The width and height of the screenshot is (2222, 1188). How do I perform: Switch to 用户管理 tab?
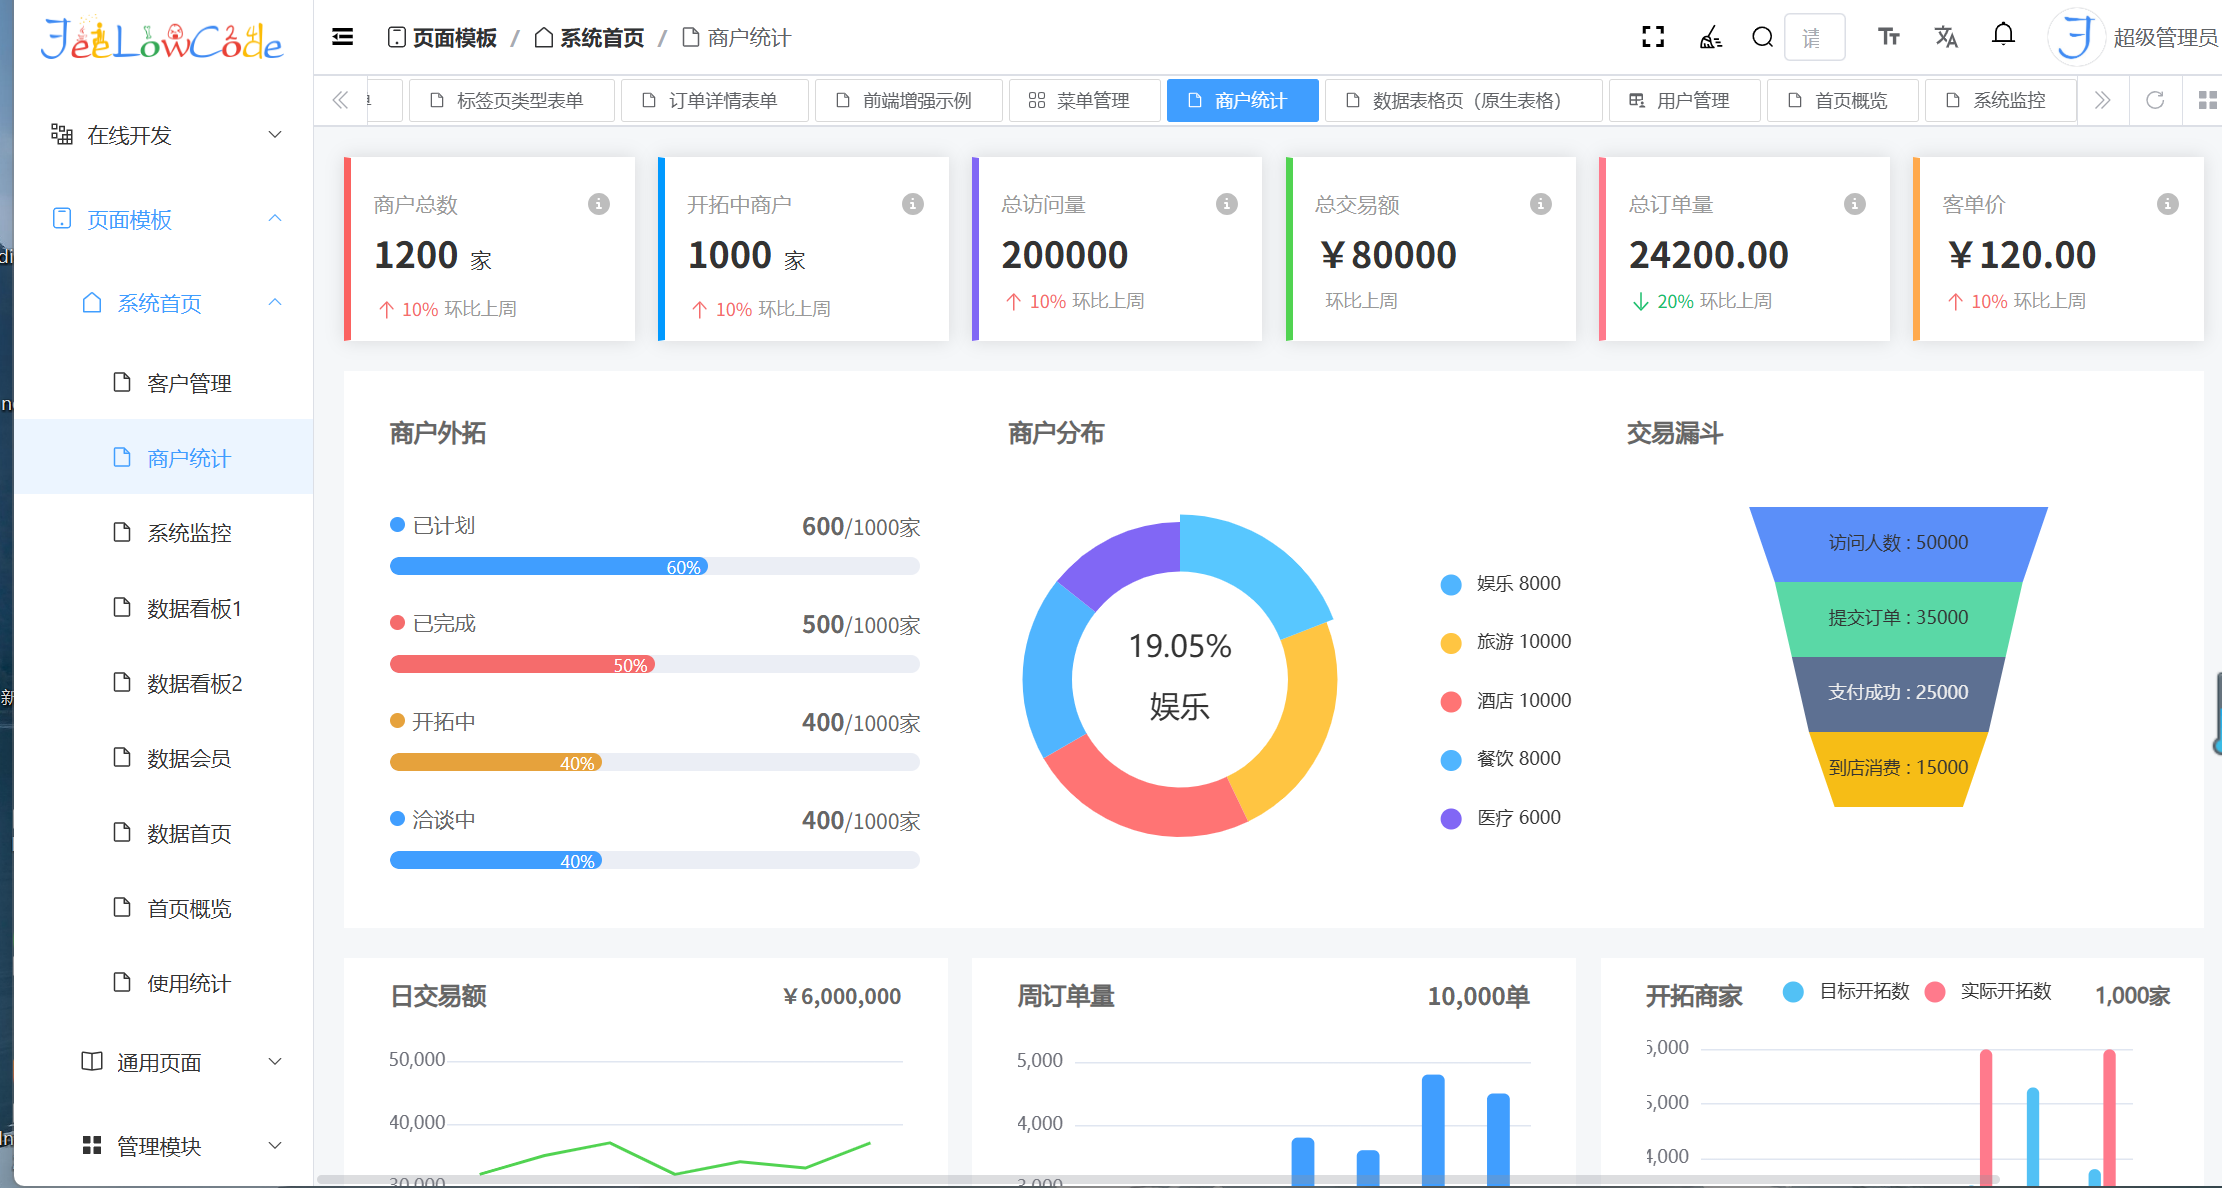point(1684,100)
